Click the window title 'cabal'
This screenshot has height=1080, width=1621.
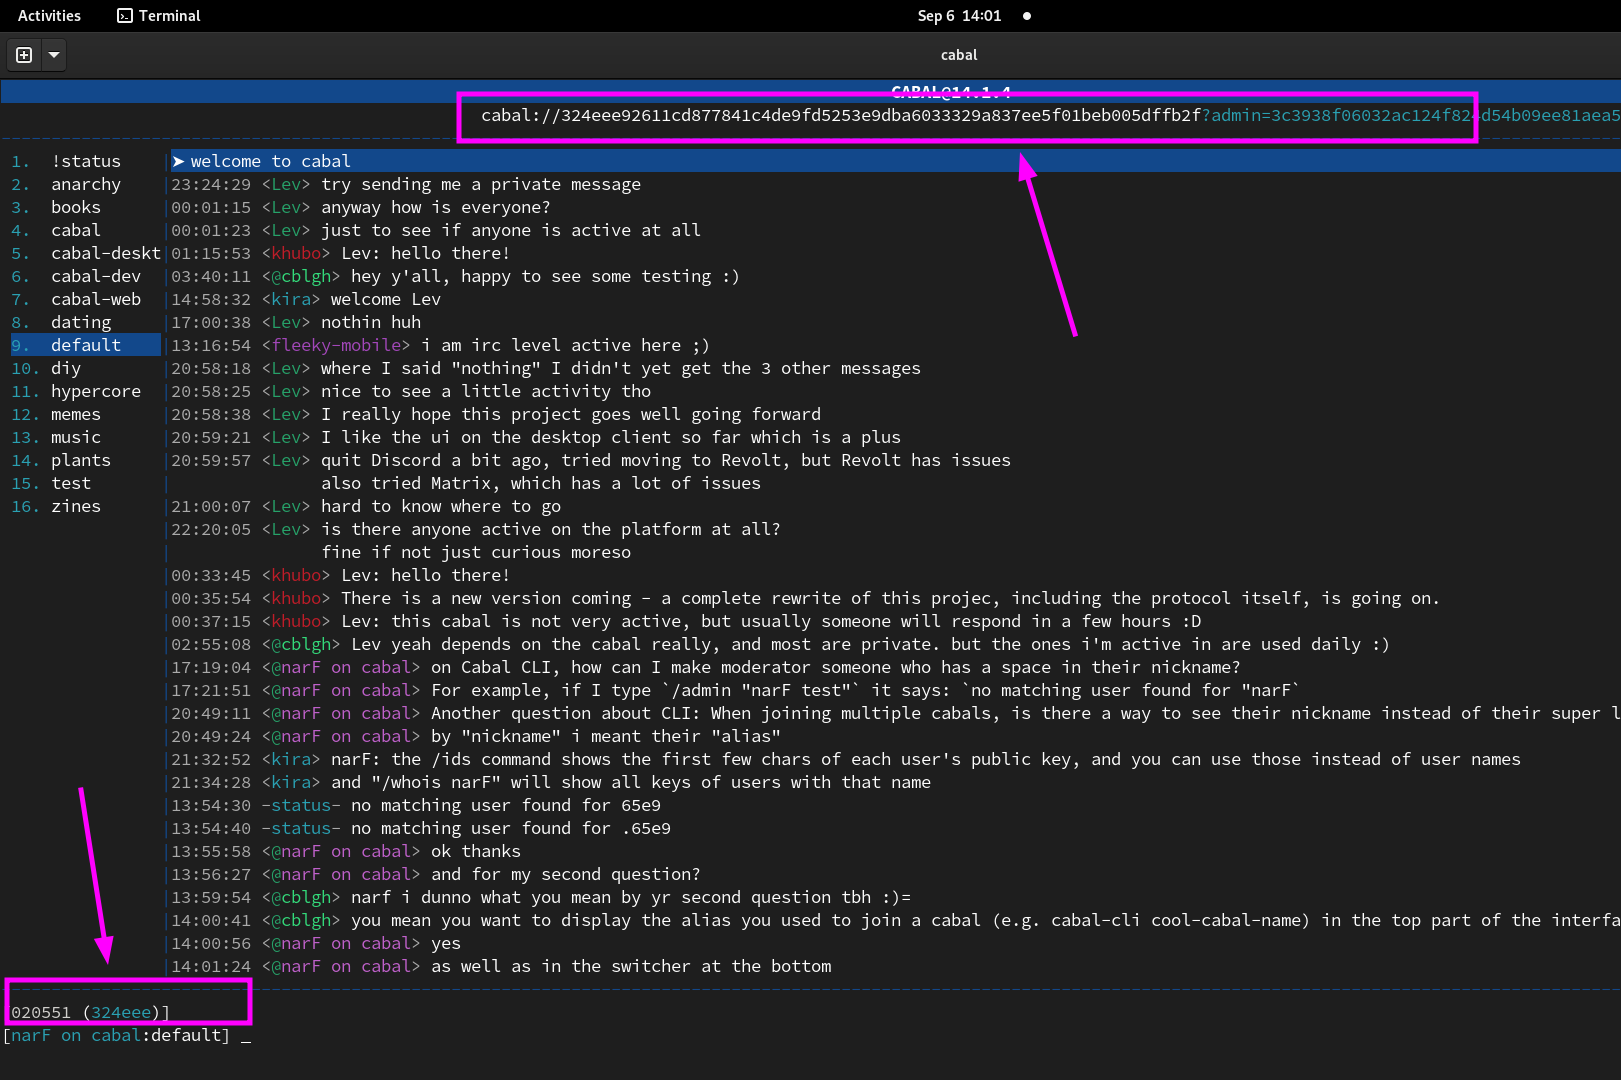[x=959, y=55]
